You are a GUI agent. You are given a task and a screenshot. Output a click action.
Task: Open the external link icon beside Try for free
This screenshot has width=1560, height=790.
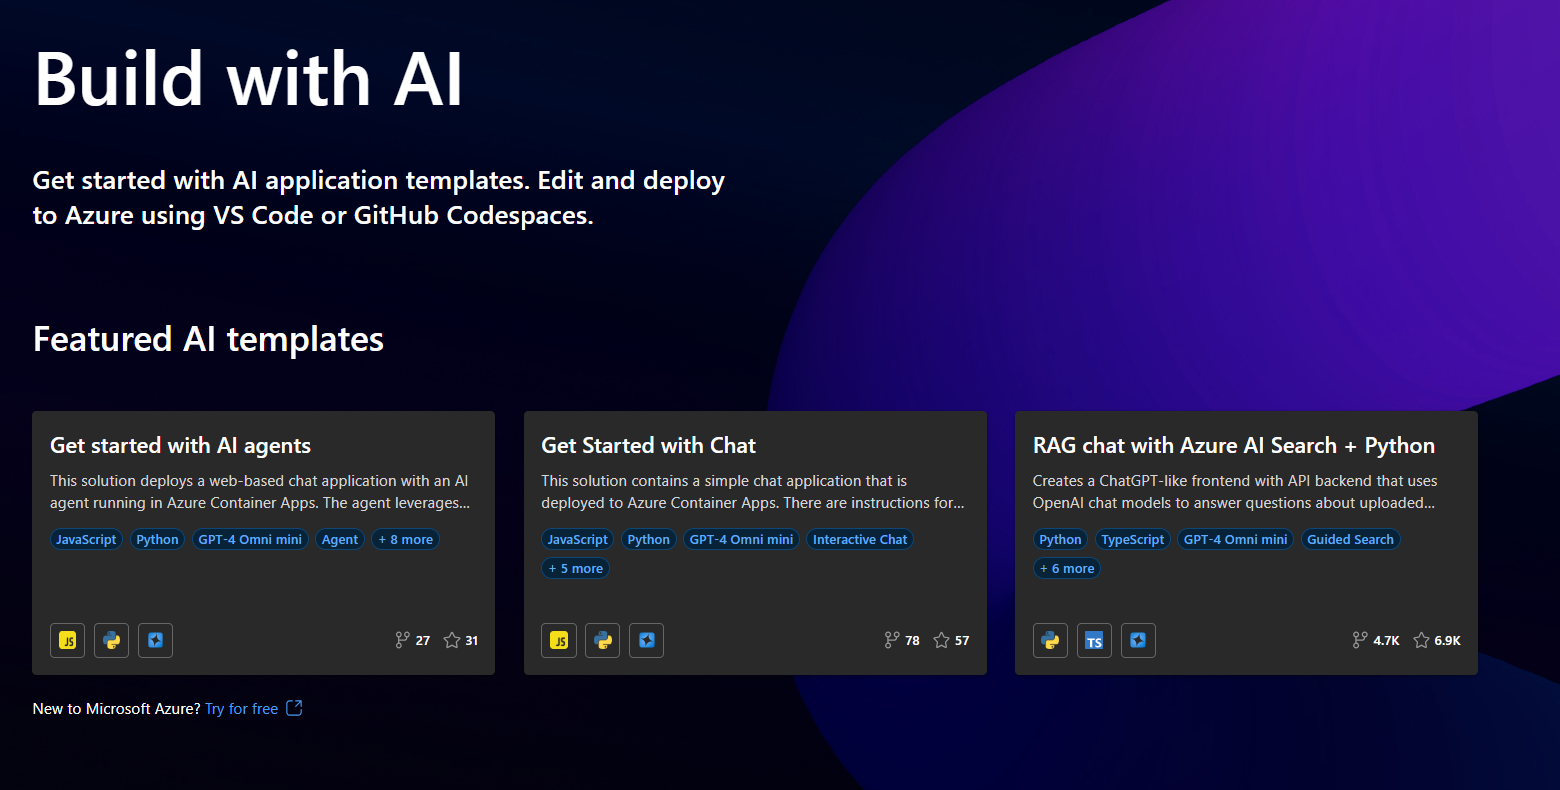(293, 708)
